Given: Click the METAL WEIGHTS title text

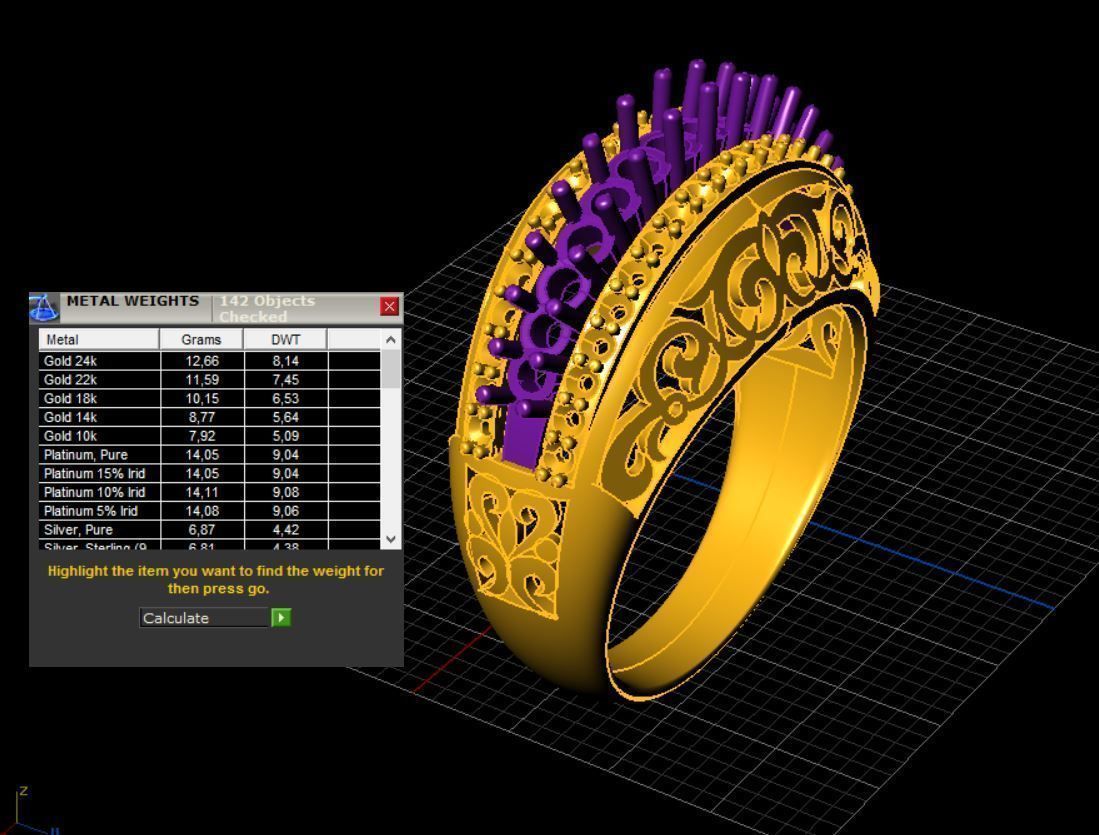Looking at the screenshot, I should (x=132, y=301).
